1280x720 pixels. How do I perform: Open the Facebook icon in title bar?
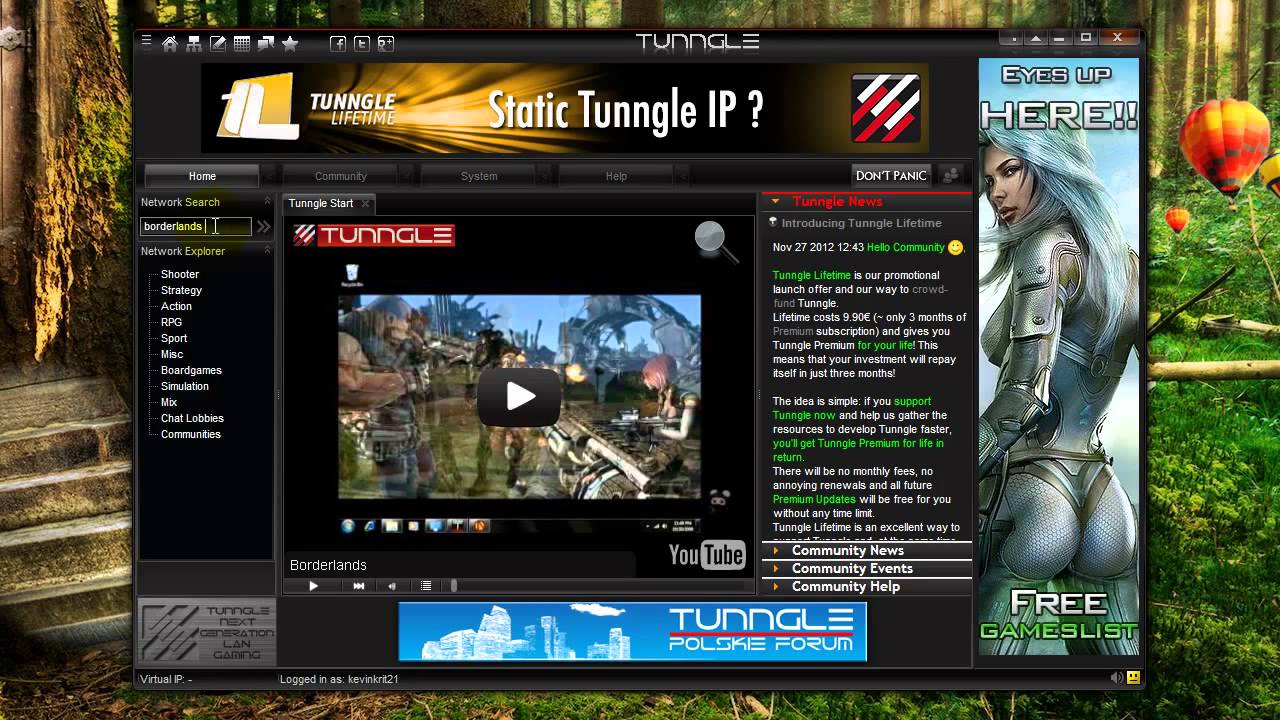click(338, 43)
